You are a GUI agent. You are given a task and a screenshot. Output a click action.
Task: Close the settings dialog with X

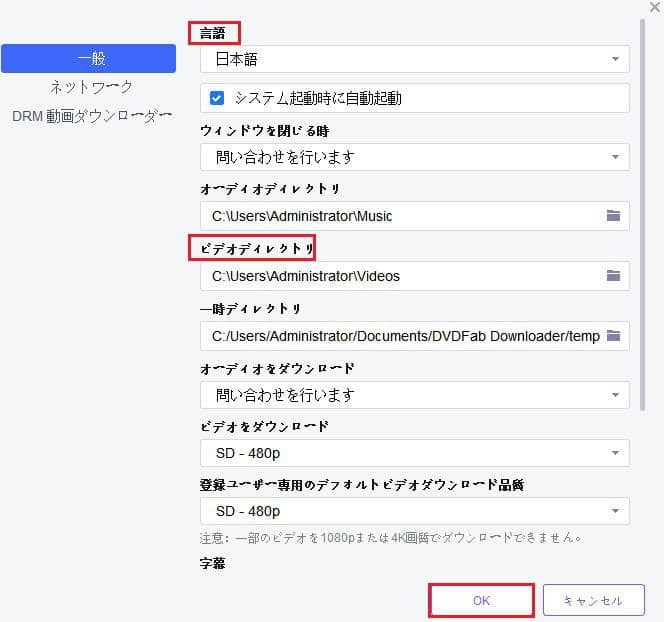(653, 7)
